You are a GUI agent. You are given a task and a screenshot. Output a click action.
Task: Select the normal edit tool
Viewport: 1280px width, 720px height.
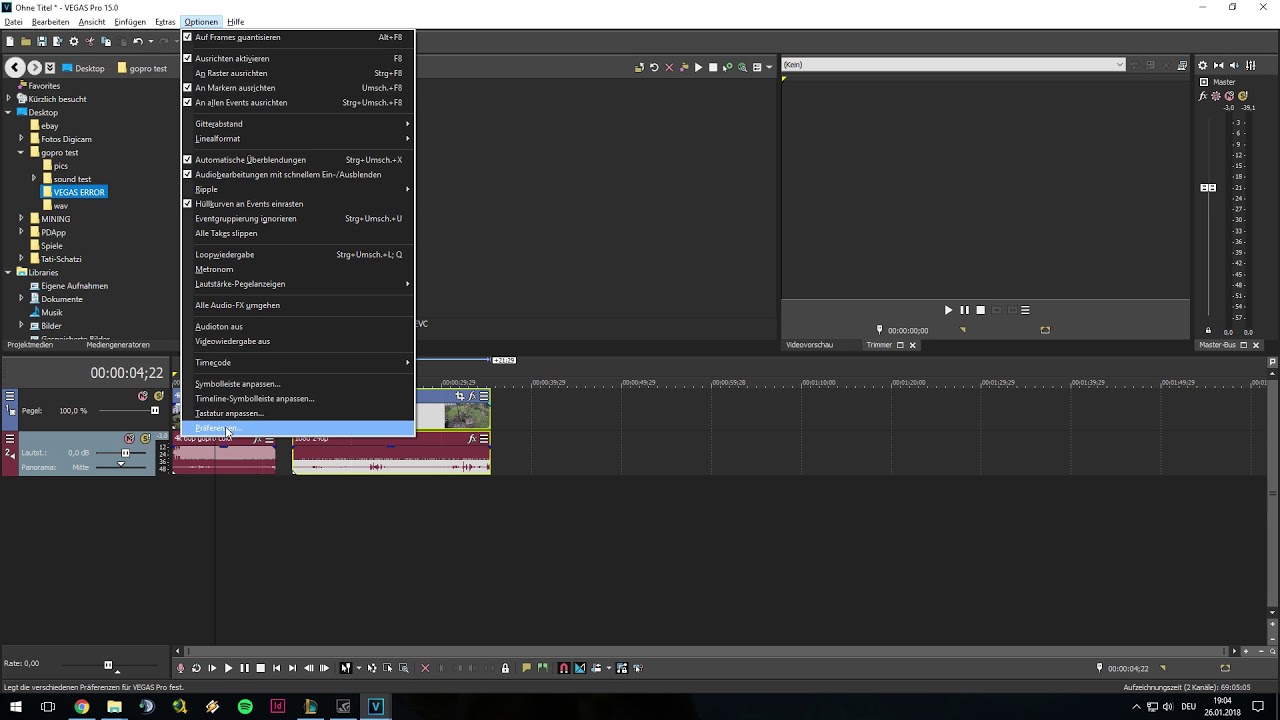click(345, 668)
